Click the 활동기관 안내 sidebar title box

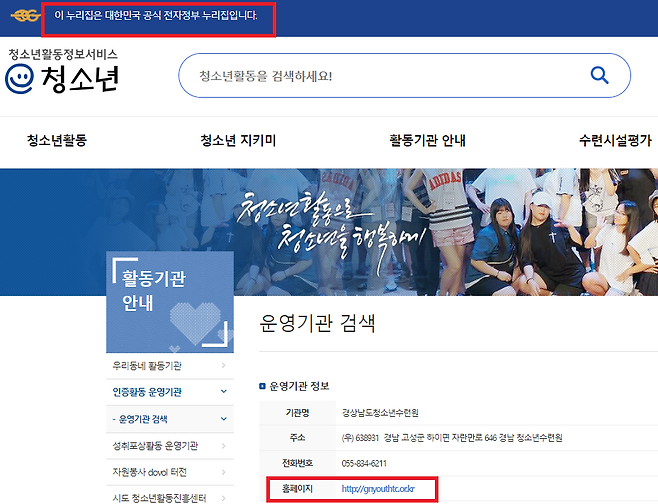pos(170,302)
